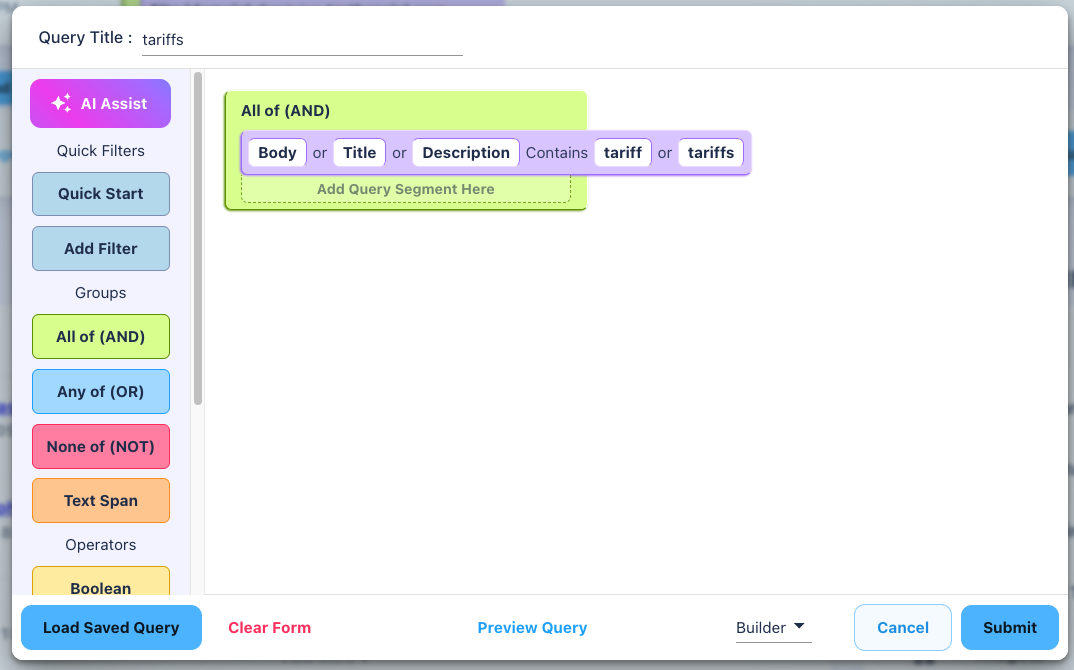Edit the 'tariff' keyword value
Viewport: 1074px width, 670px height.
point(623,153)
